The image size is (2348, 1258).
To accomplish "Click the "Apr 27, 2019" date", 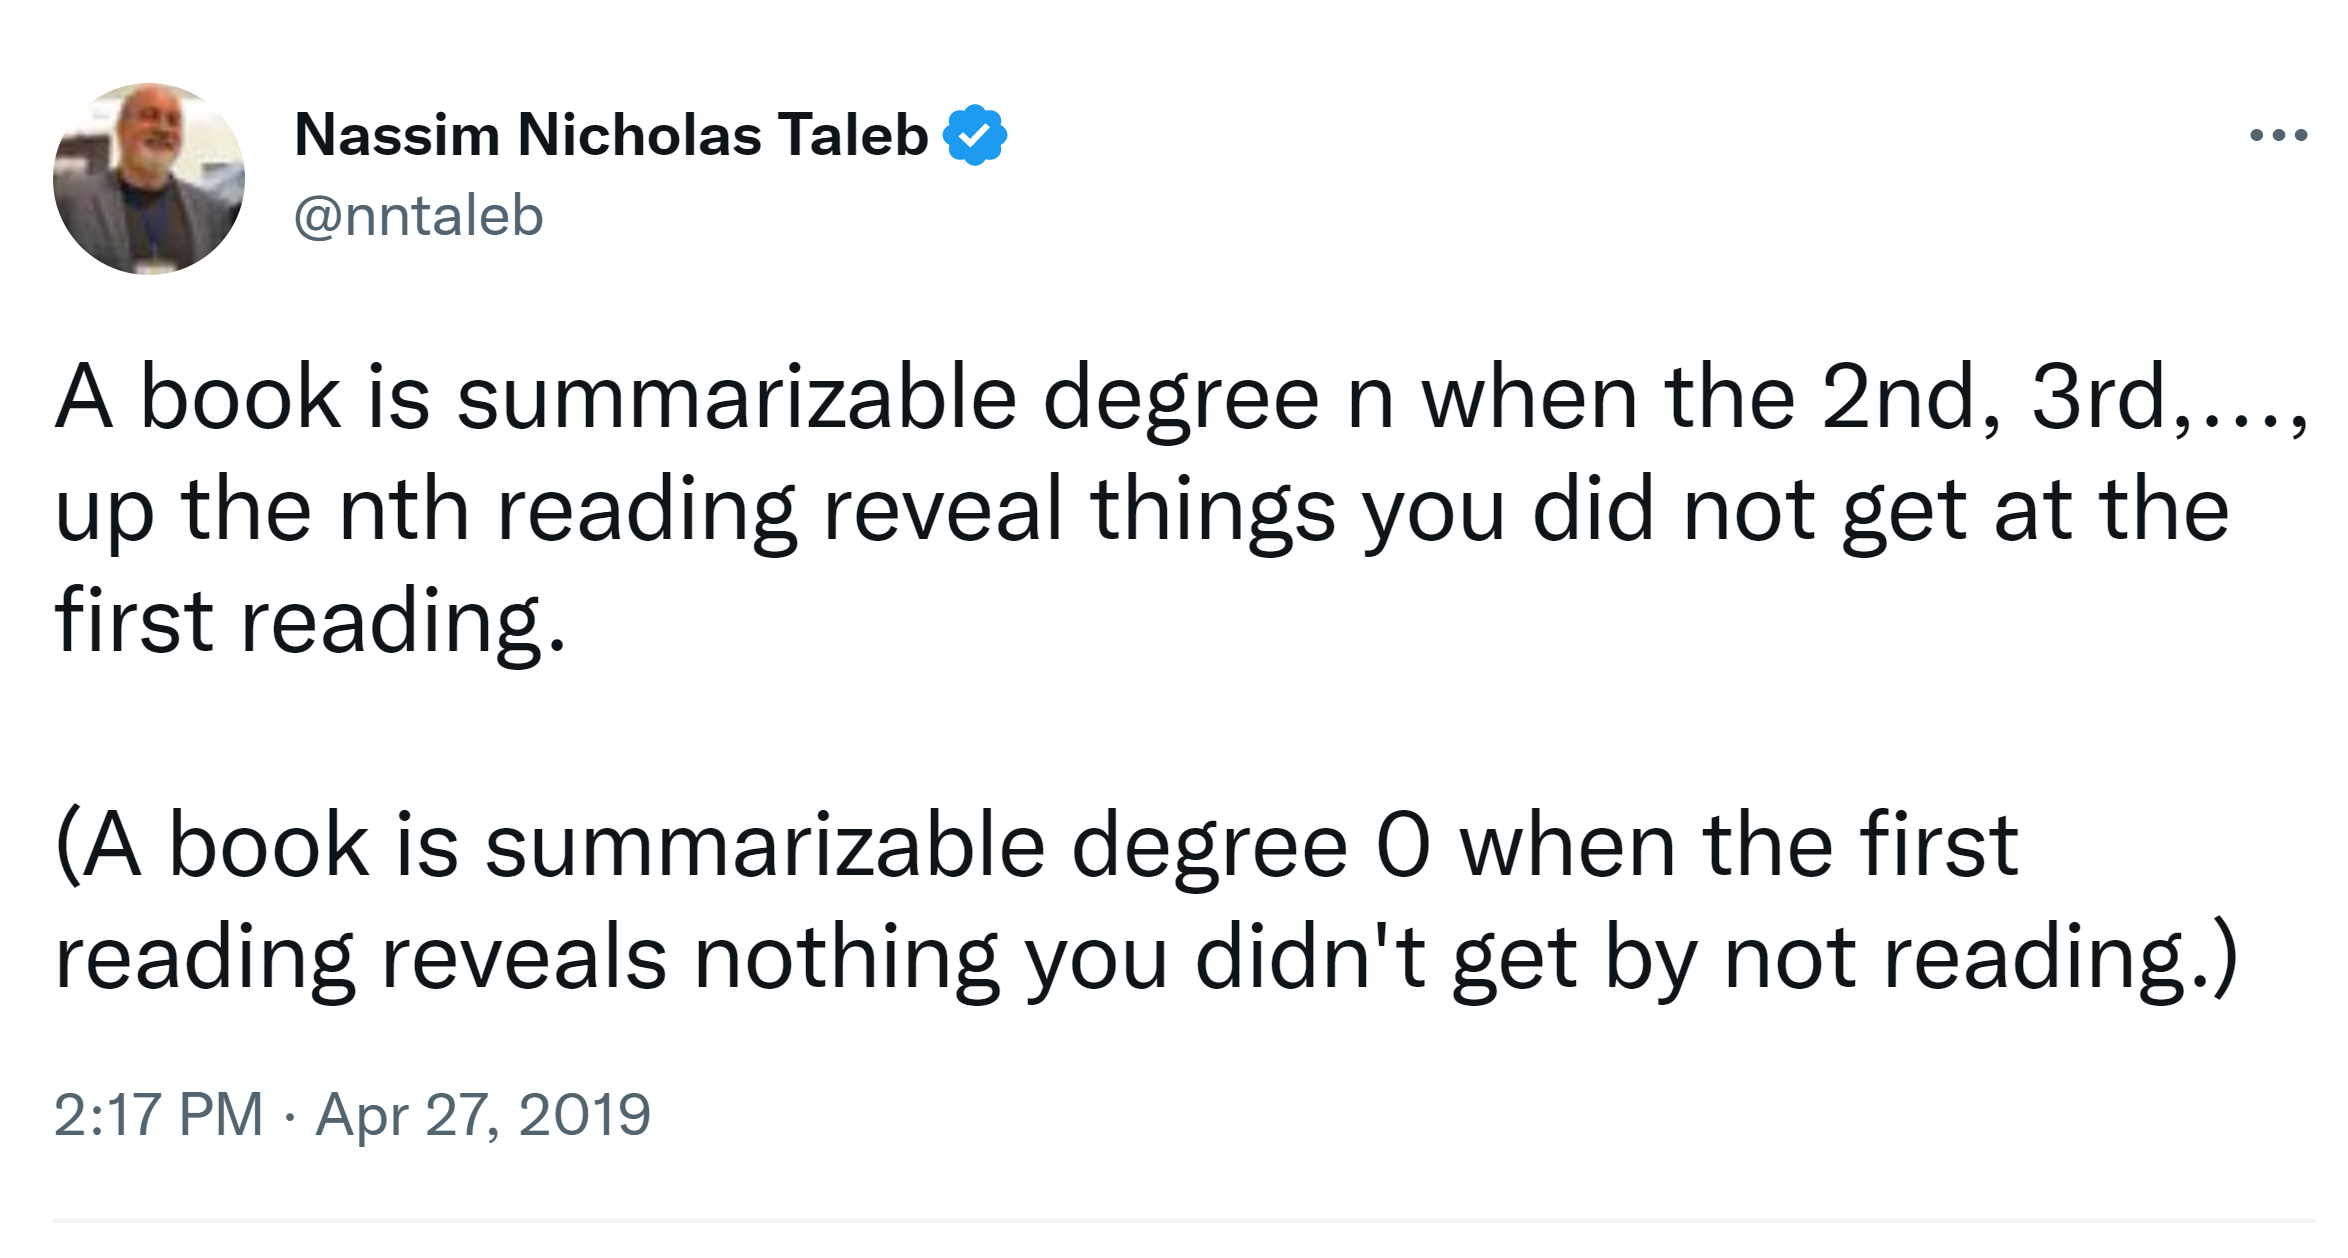I will (x=483, y=1114).
